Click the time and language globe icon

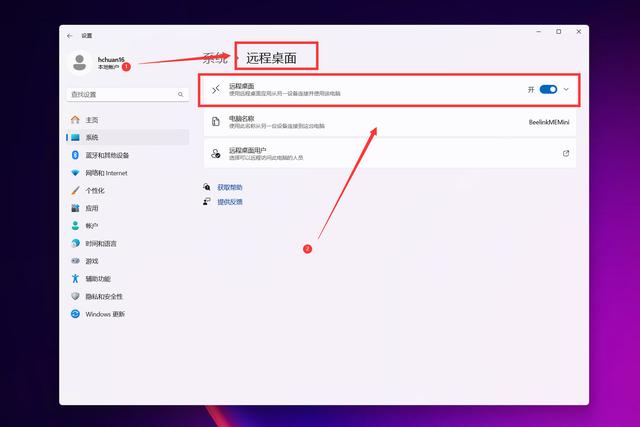[75, 243]
